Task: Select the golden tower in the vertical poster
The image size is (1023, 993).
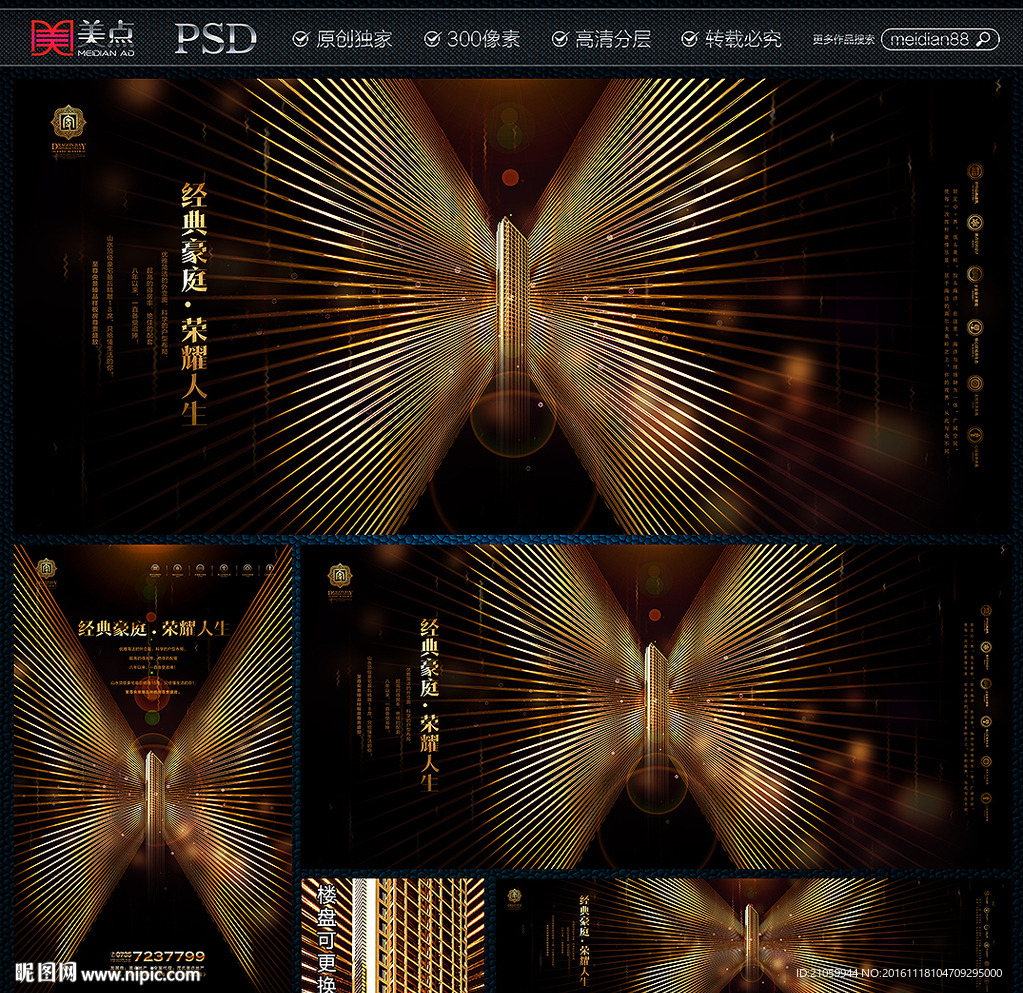Action: [x=154, y=797]
